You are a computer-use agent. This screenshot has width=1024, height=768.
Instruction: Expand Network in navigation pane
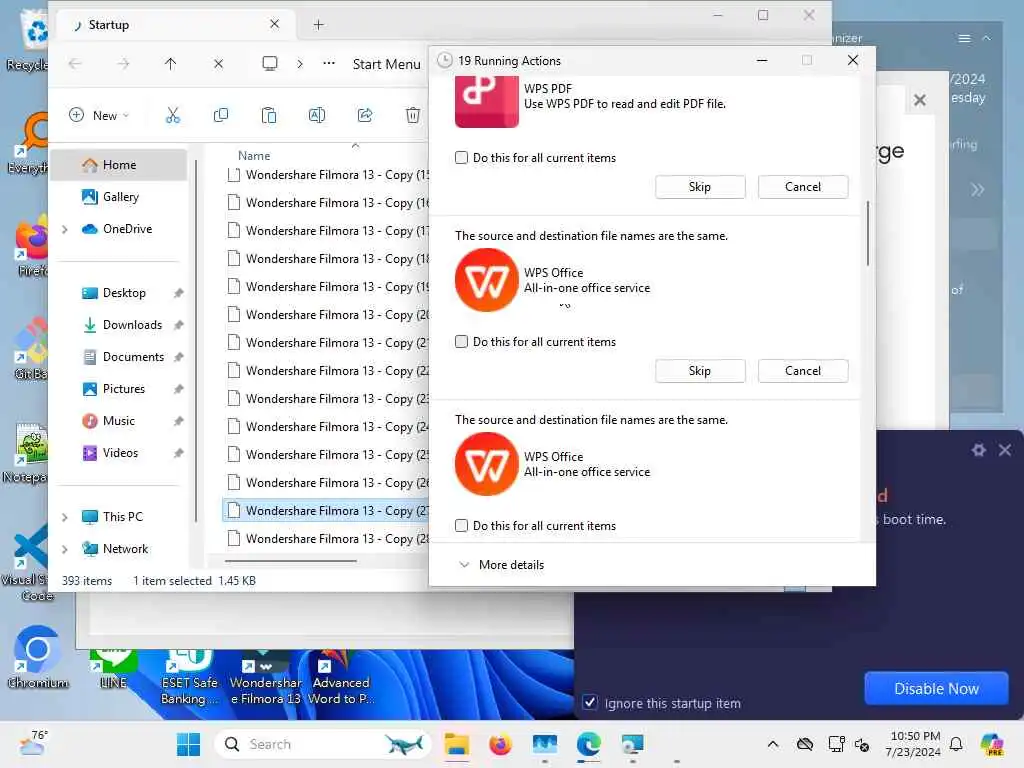coord(65,549)
